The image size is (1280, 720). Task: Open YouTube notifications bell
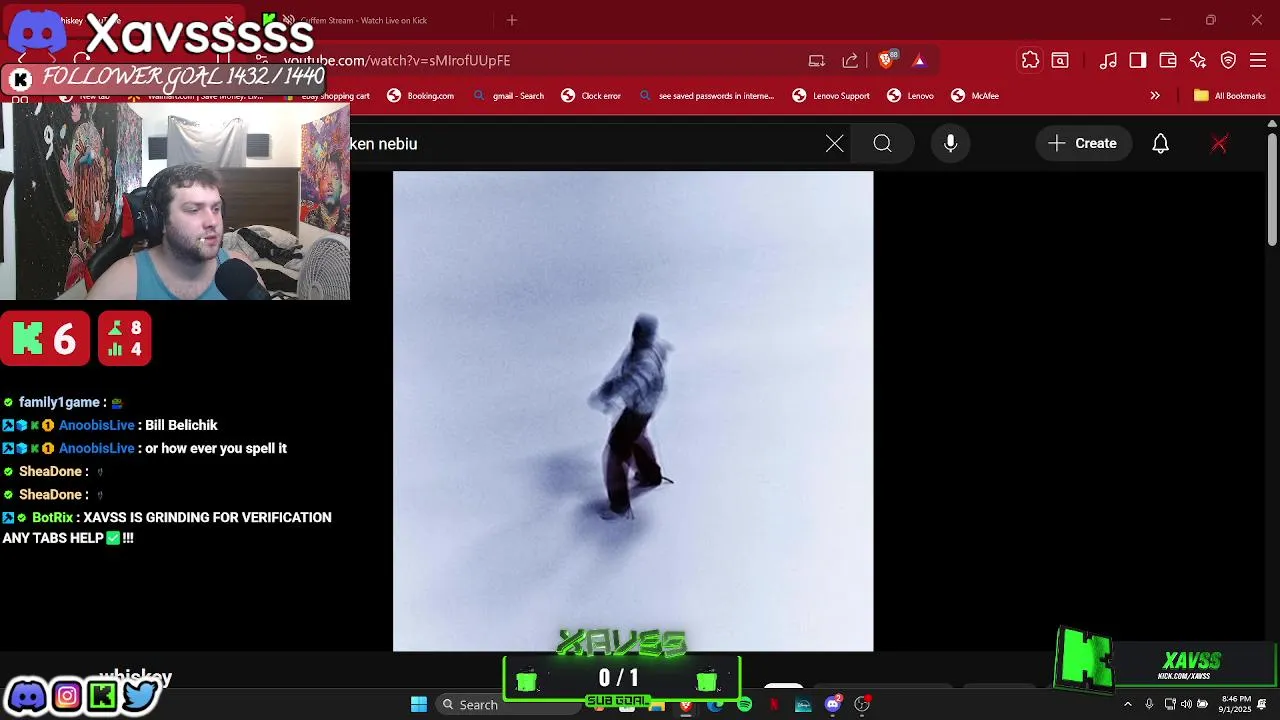click(x=1161, y=144)
